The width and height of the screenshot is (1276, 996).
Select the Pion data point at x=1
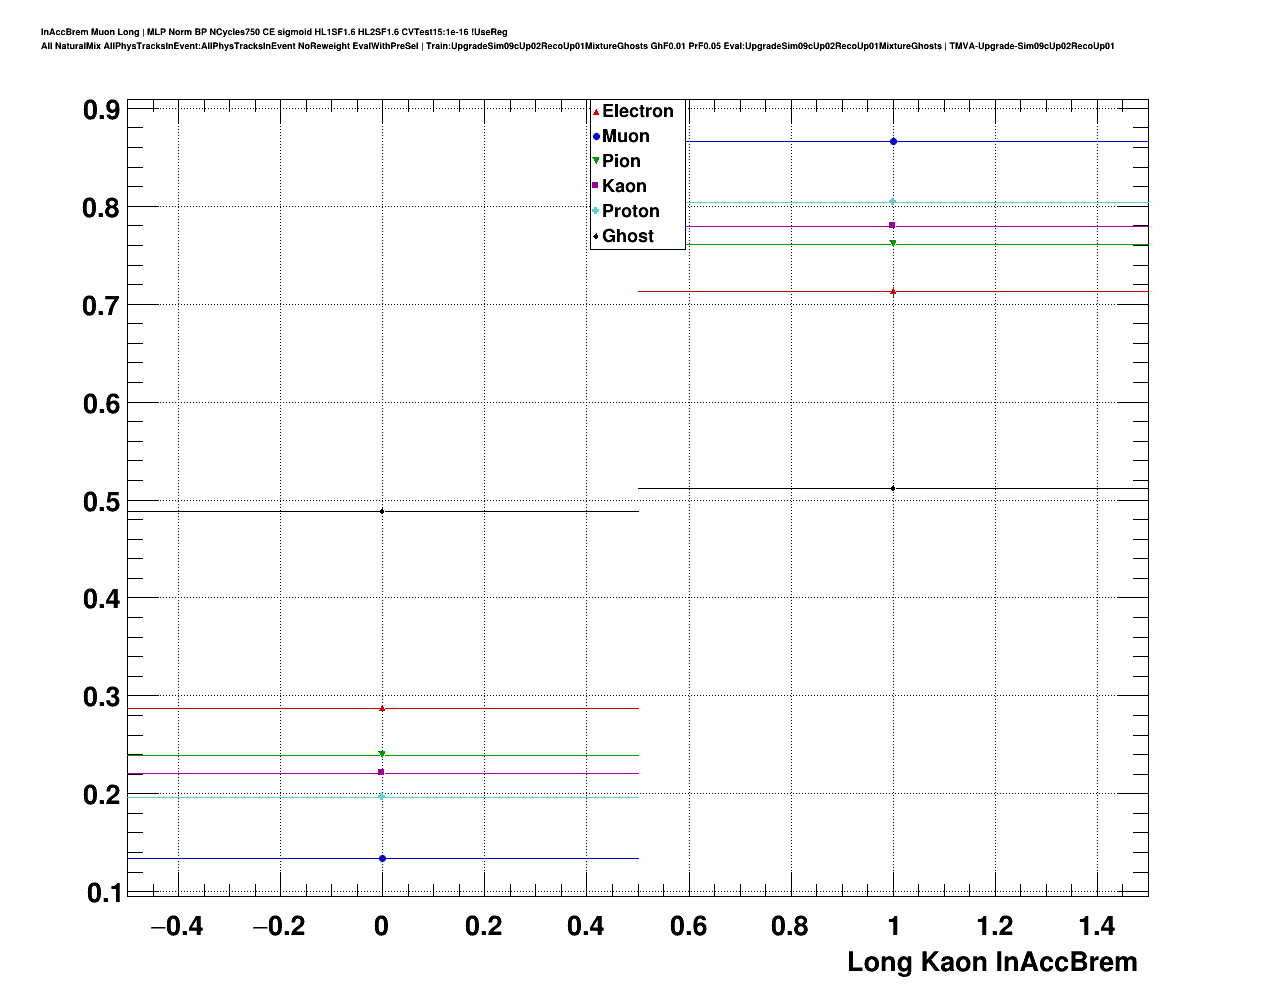(893, 243)
